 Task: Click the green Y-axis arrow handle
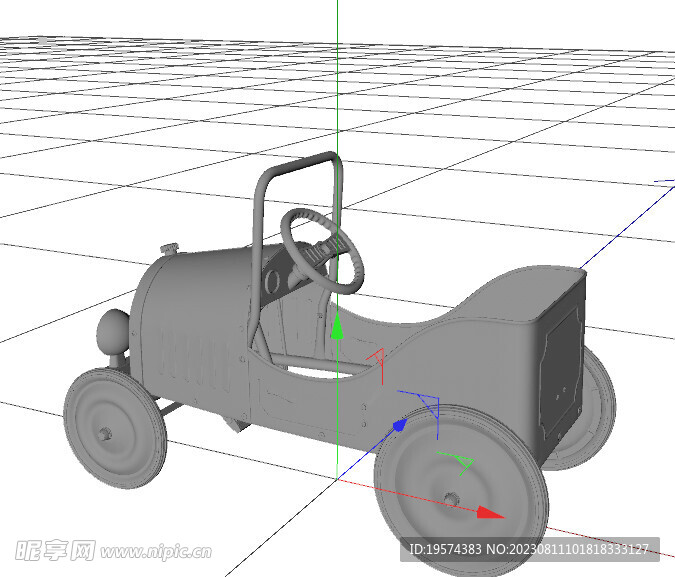click(337, 326)
